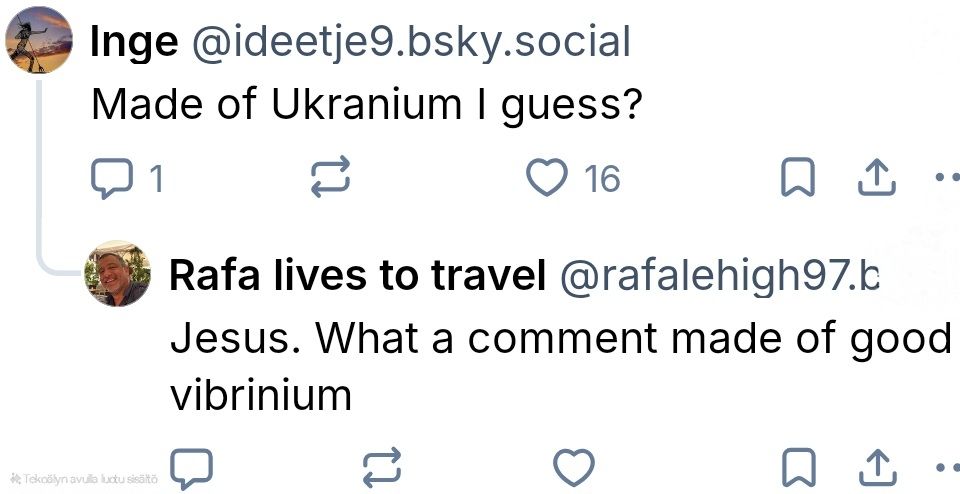960x494 pixels.
Task: Like Inge's post with 16 likes
Action: [x=547, y=178]
